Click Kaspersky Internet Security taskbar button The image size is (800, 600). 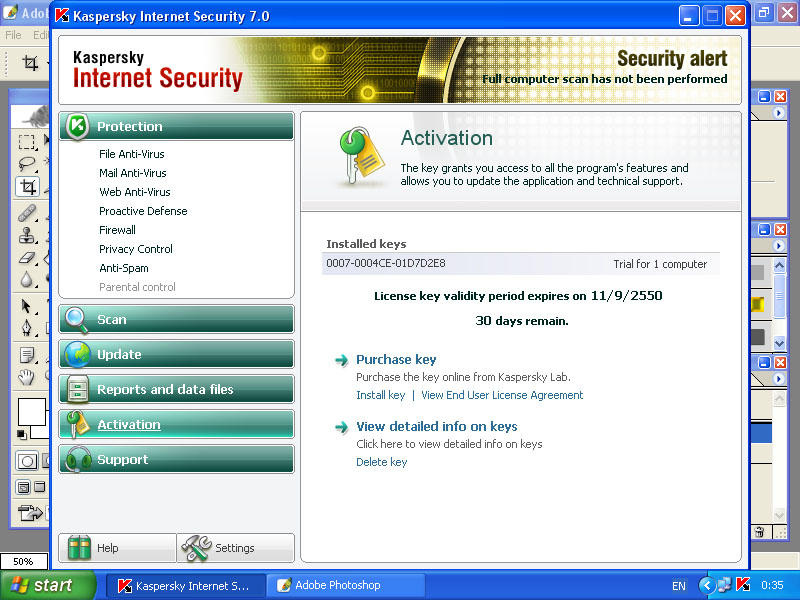point(186,585)
